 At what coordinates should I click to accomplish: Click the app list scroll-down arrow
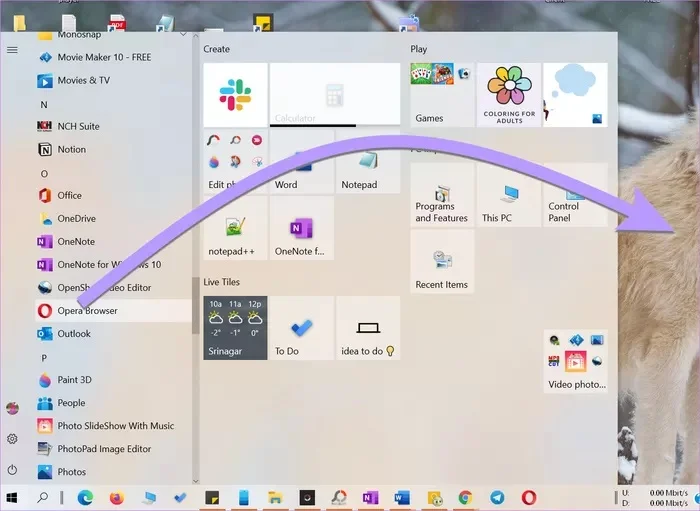click(196, 481)
